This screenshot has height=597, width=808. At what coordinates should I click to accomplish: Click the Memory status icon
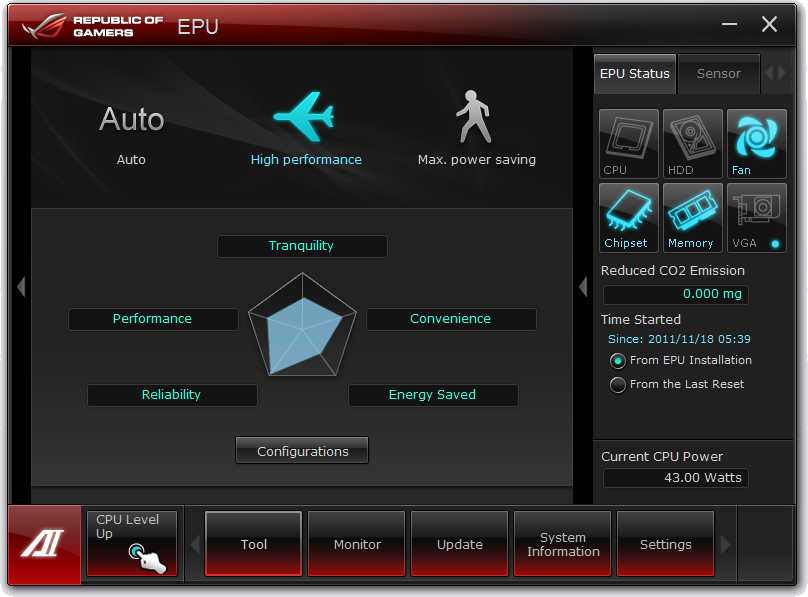pos(692,218)
